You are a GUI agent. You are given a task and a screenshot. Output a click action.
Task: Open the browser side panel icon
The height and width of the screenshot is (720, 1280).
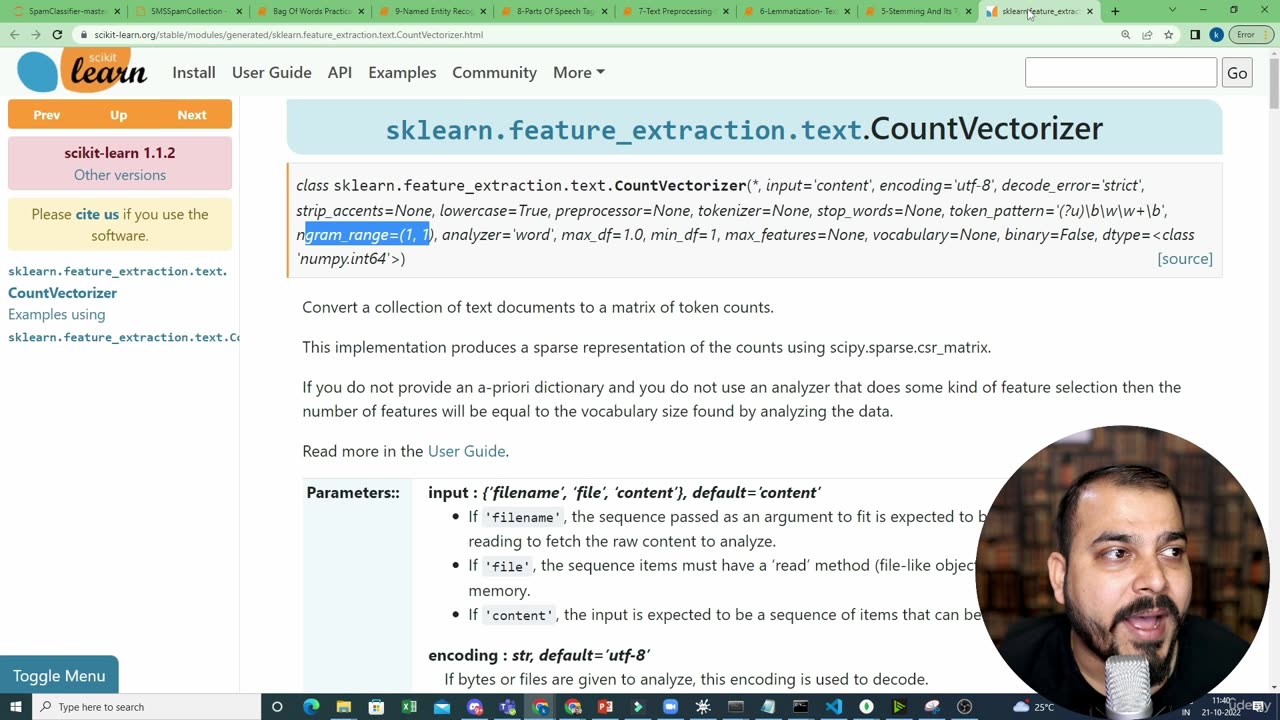[1195, 34]
